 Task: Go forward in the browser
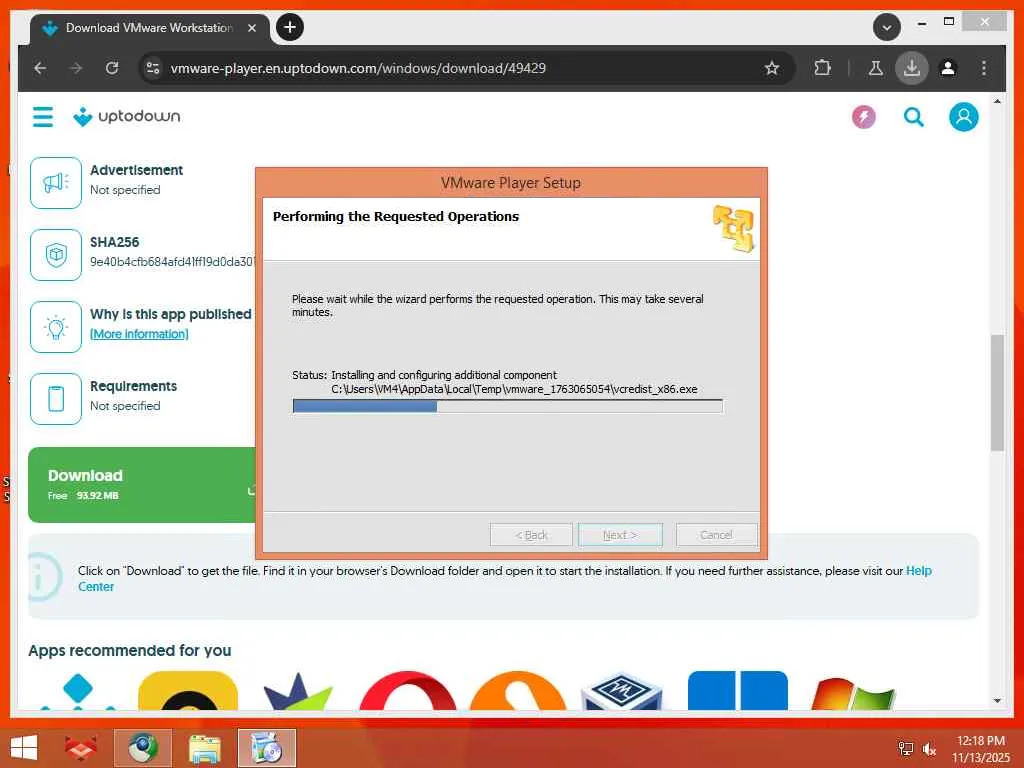[76, 68]
